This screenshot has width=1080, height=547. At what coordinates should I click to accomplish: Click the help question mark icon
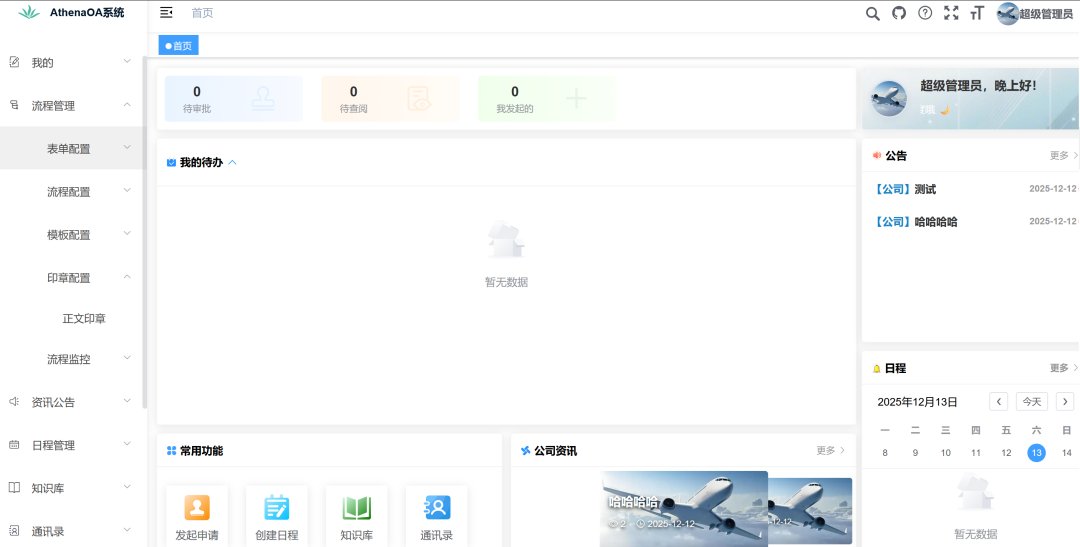[925, 13]
